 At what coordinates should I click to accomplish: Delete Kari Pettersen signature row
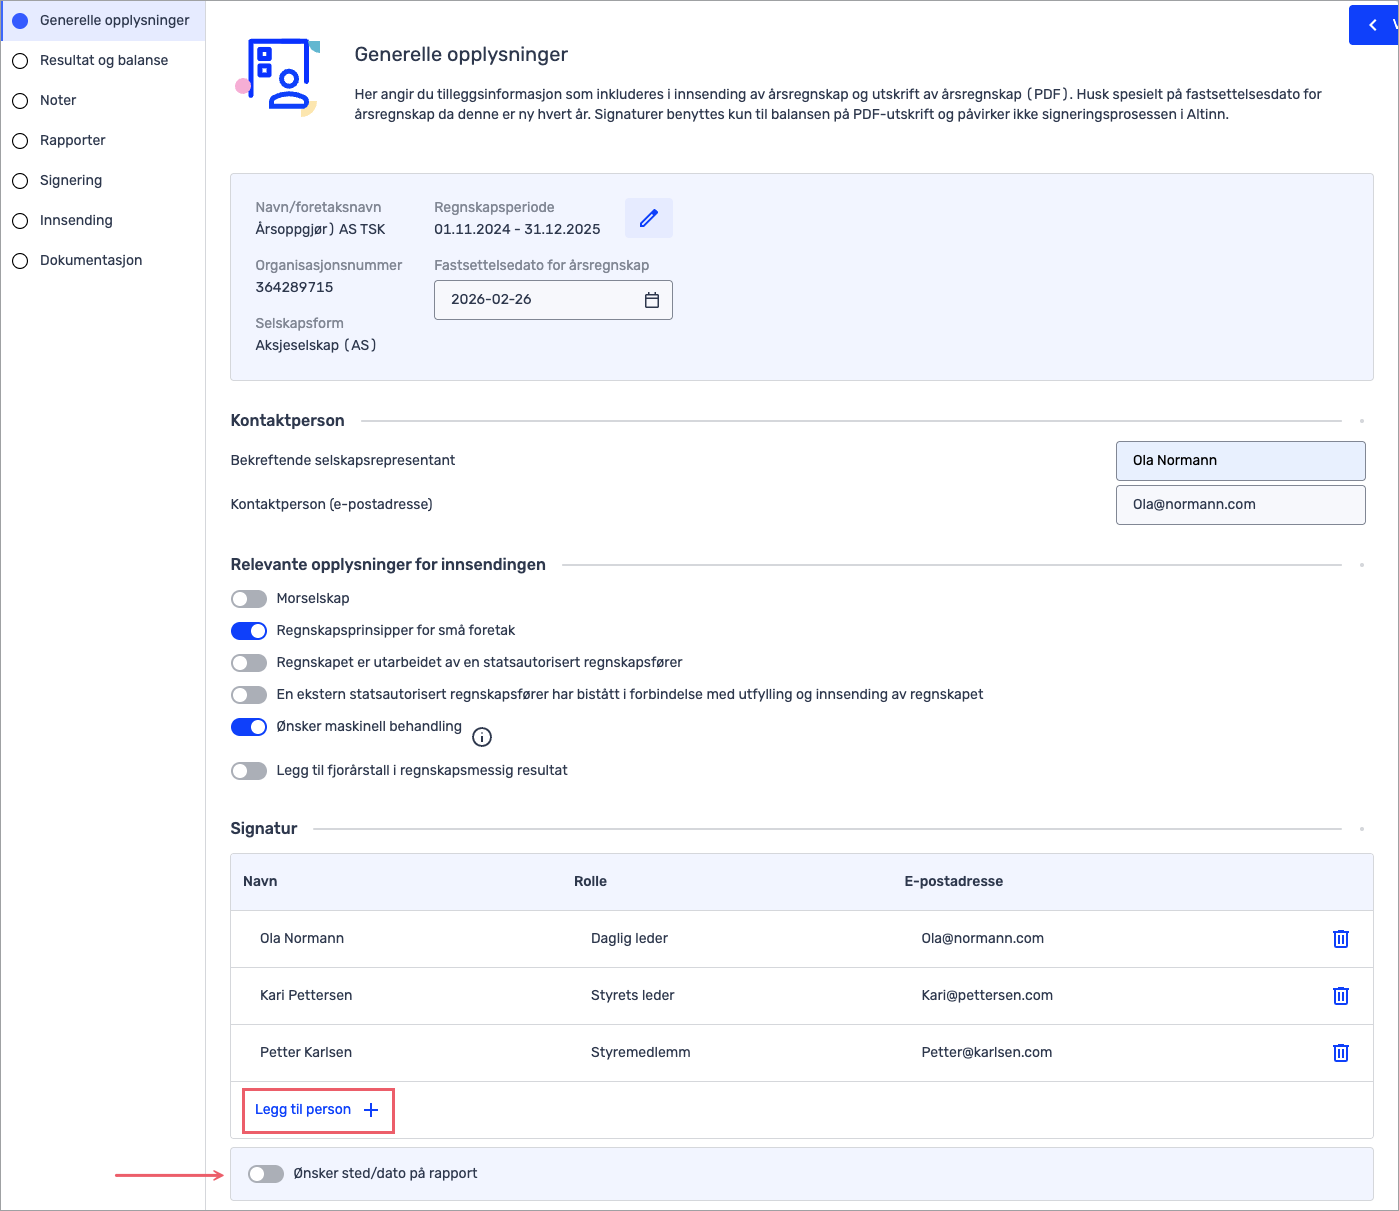click(1340, 996)
